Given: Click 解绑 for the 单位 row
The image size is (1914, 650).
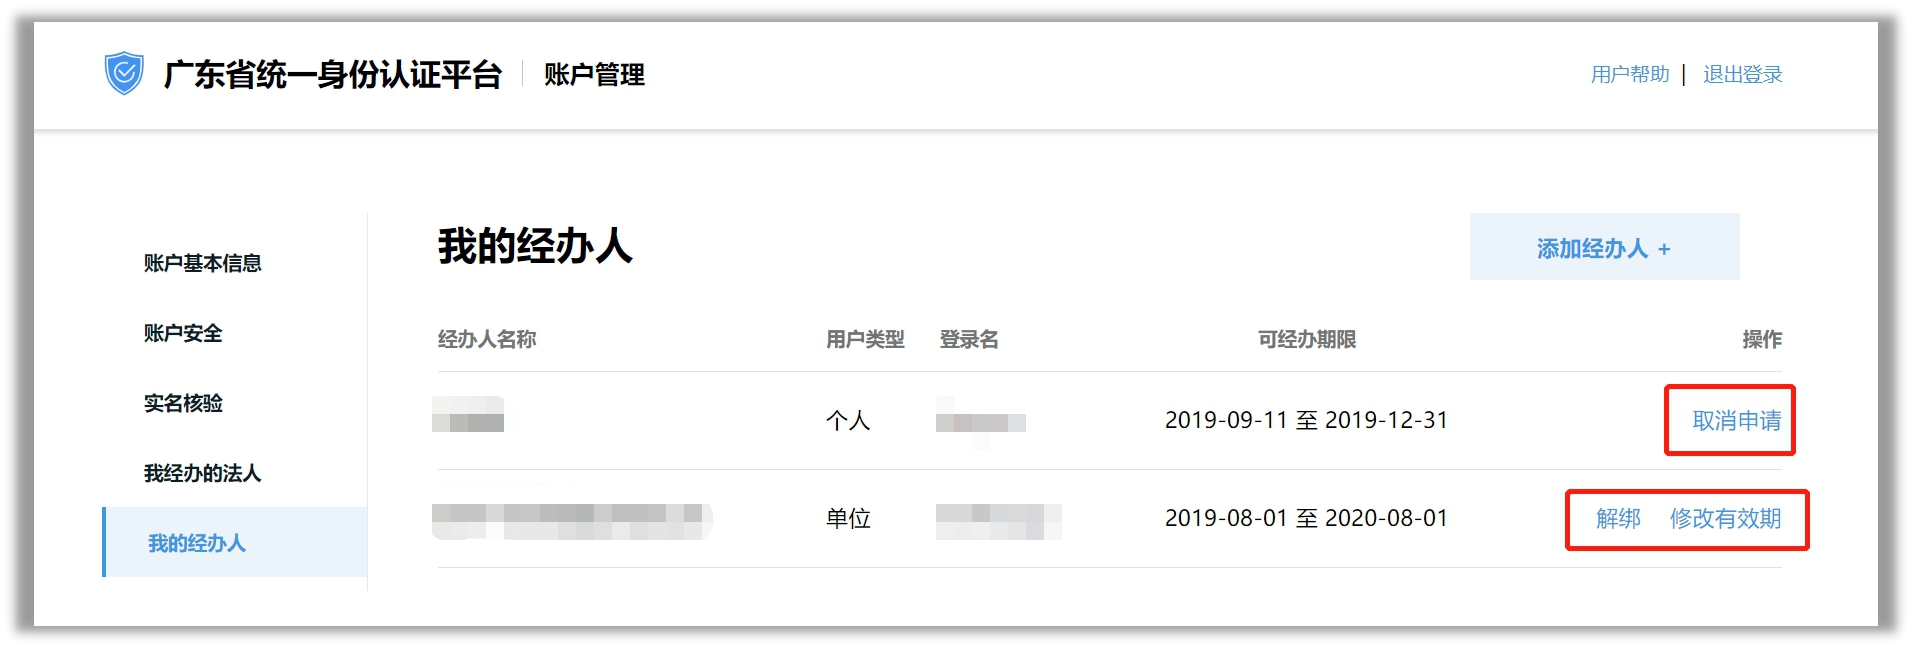Looking at the screenshot, I should point(1618,519).
